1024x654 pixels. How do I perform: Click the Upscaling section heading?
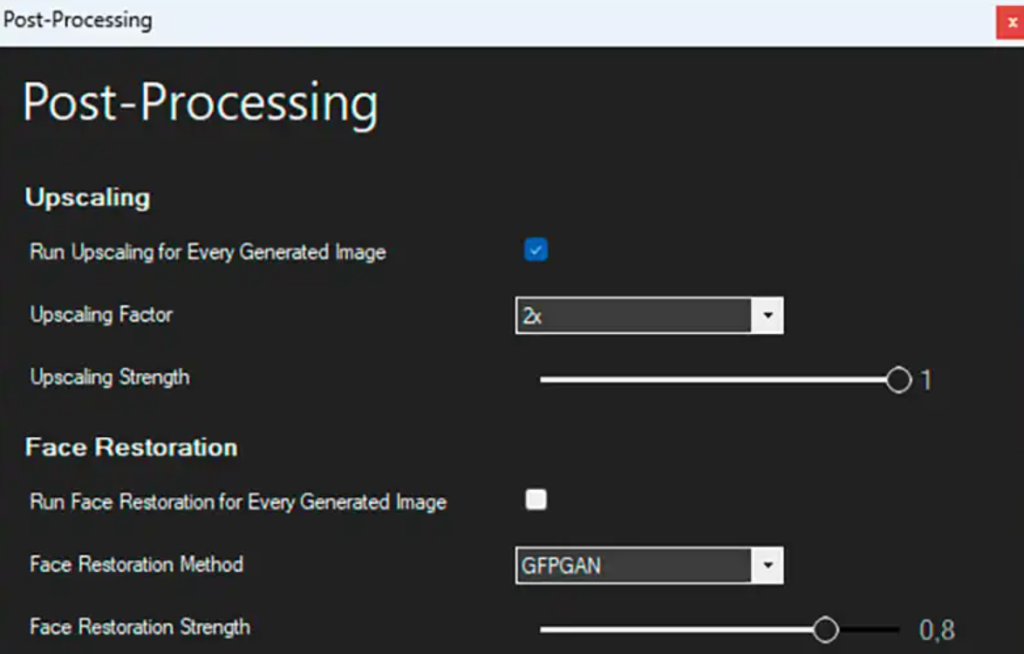click(86, 197)
